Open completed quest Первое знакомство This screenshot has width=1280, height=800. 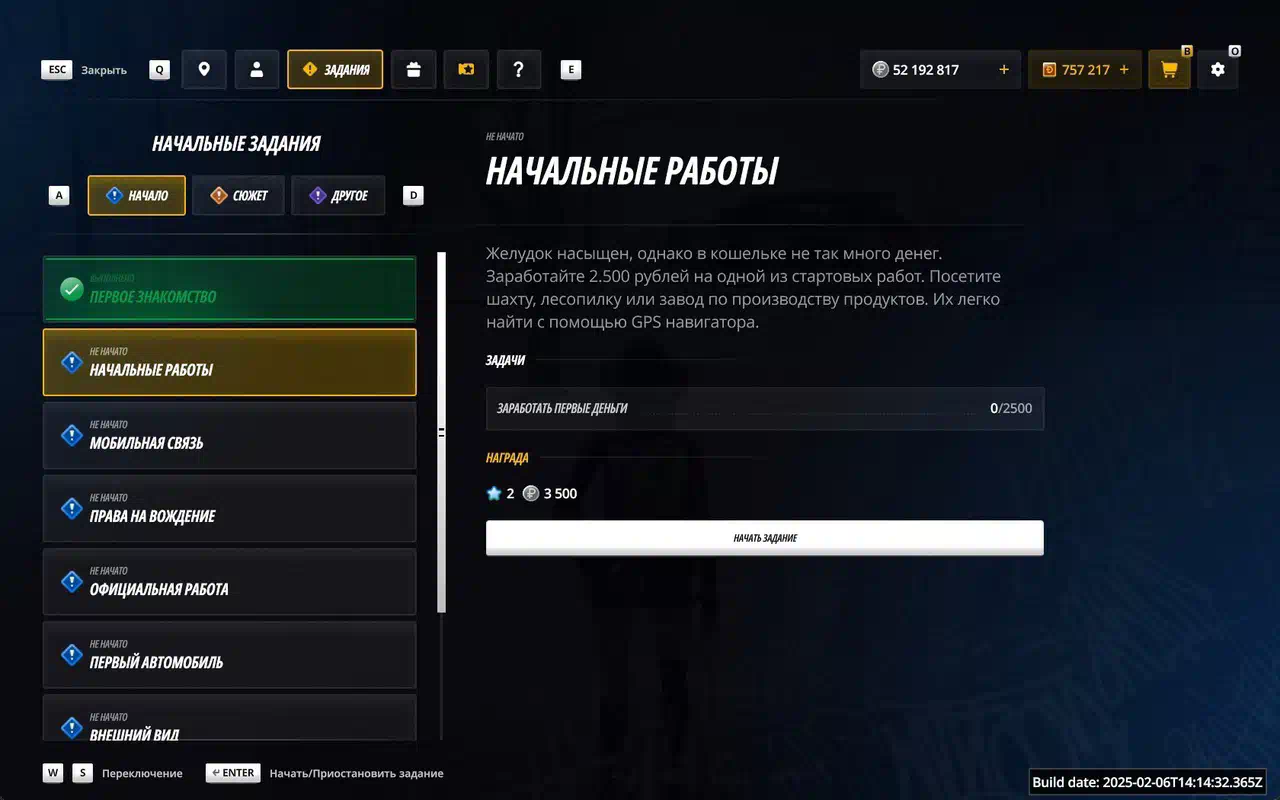(229, 289)
